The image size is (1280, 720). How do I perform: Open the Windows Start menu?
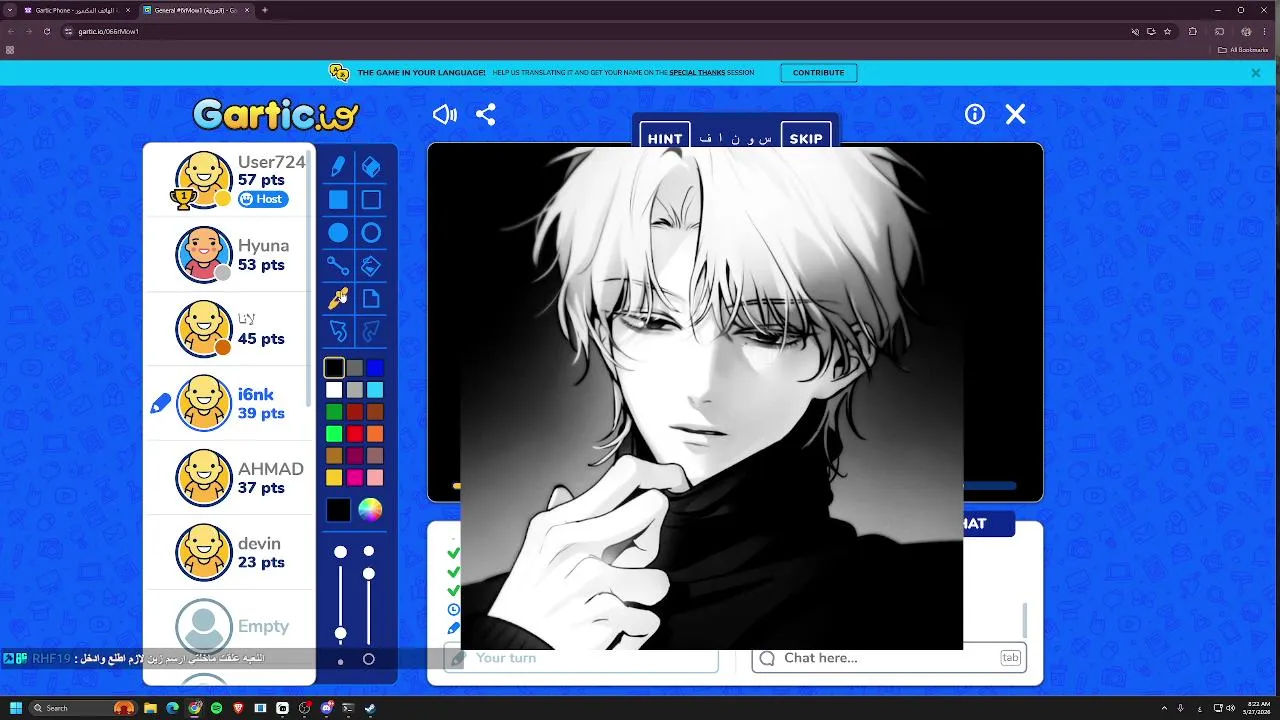click(15, 708)
